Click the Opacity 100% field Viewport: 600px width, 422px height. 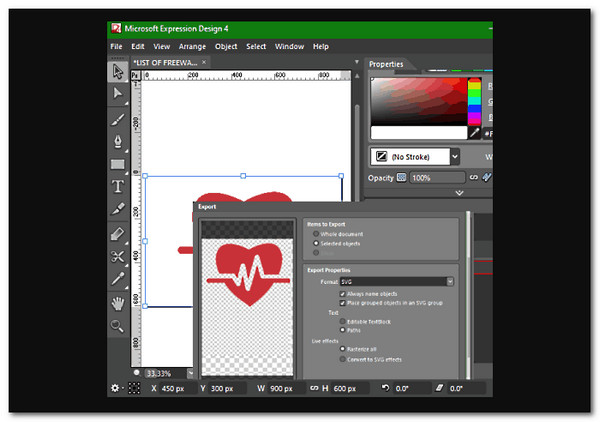click(437, 178)
